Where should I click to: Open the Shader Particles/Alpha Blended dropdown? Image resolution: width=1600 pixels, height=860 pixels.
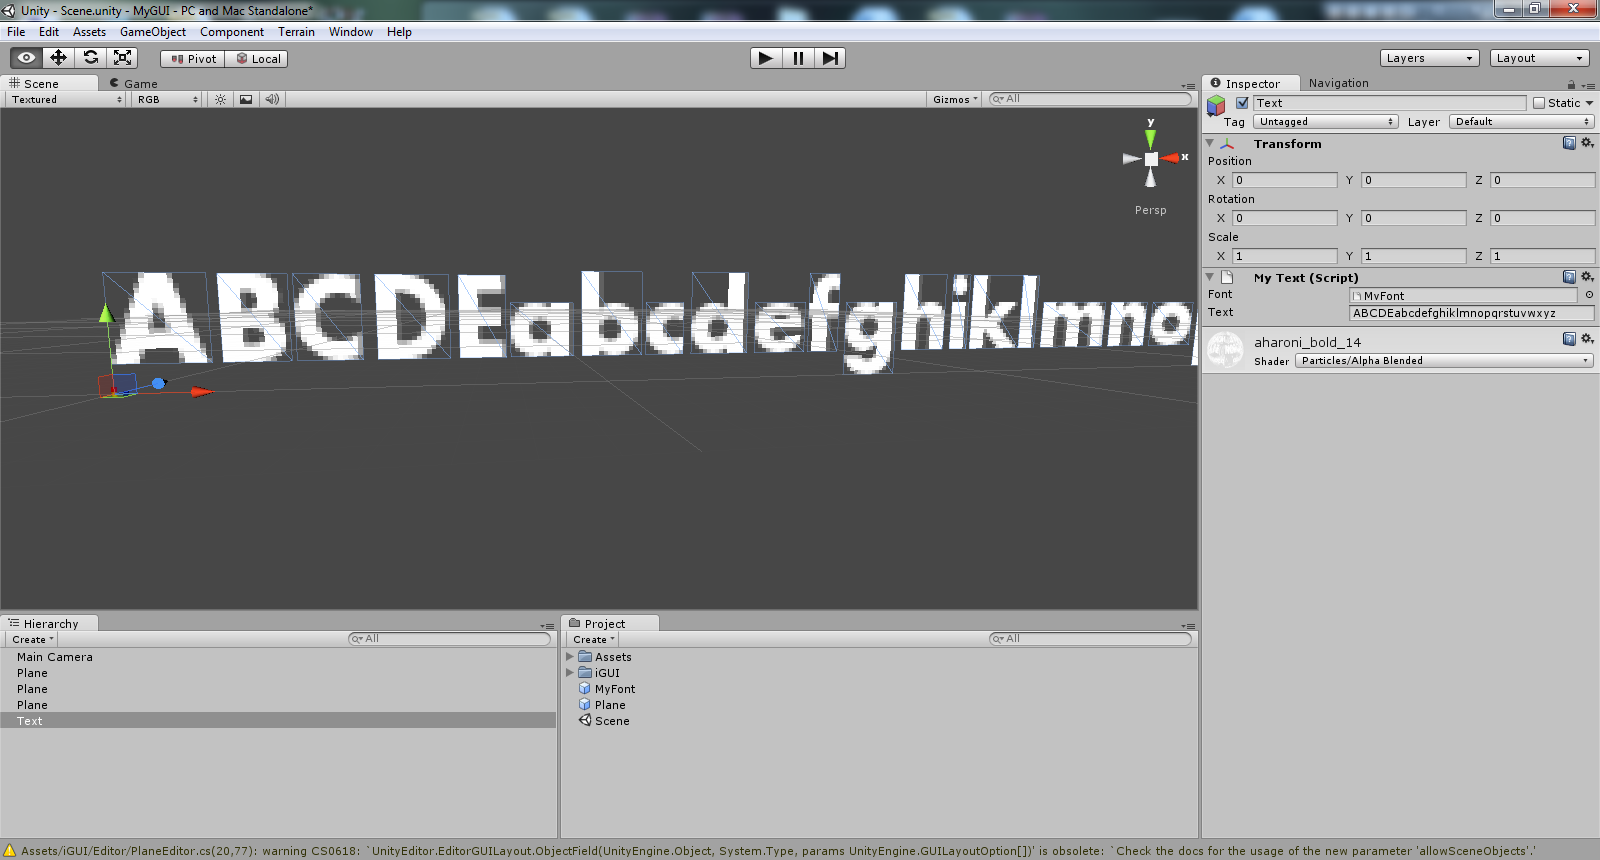(x=1443, y=361)
